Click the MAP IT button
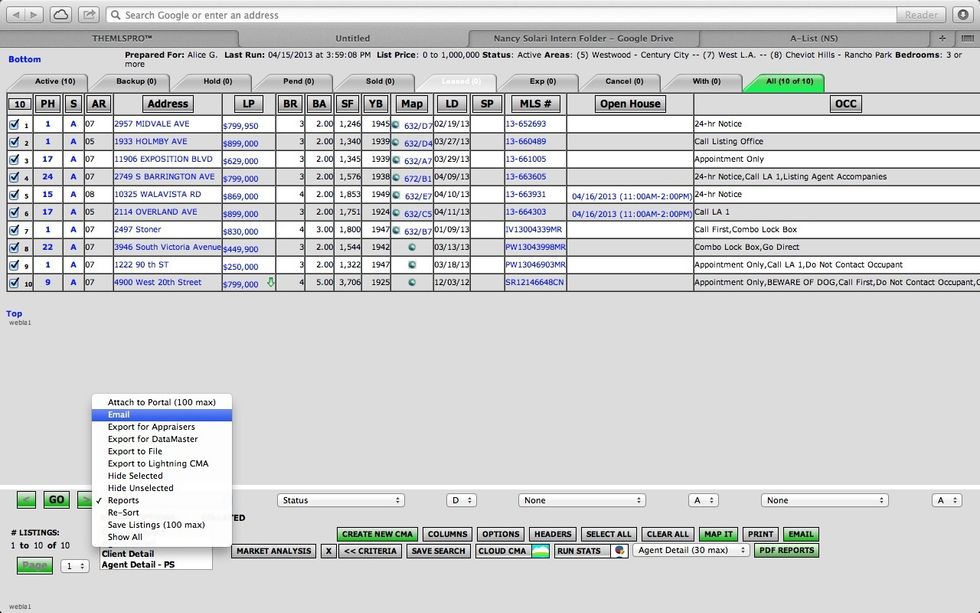 pyautogui.click(x=718, y=534)
